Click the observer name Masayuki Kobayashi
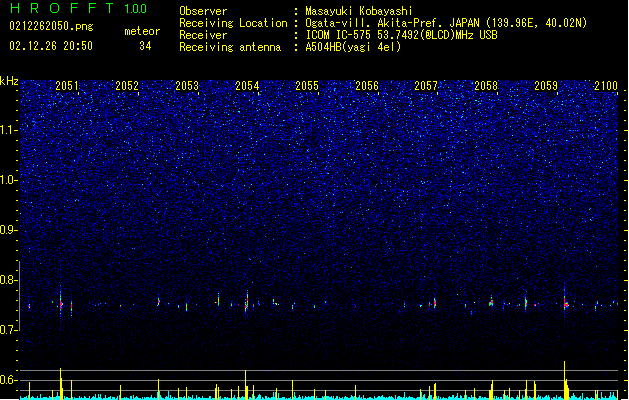This screenshot has height=400, width=629. 359,11
